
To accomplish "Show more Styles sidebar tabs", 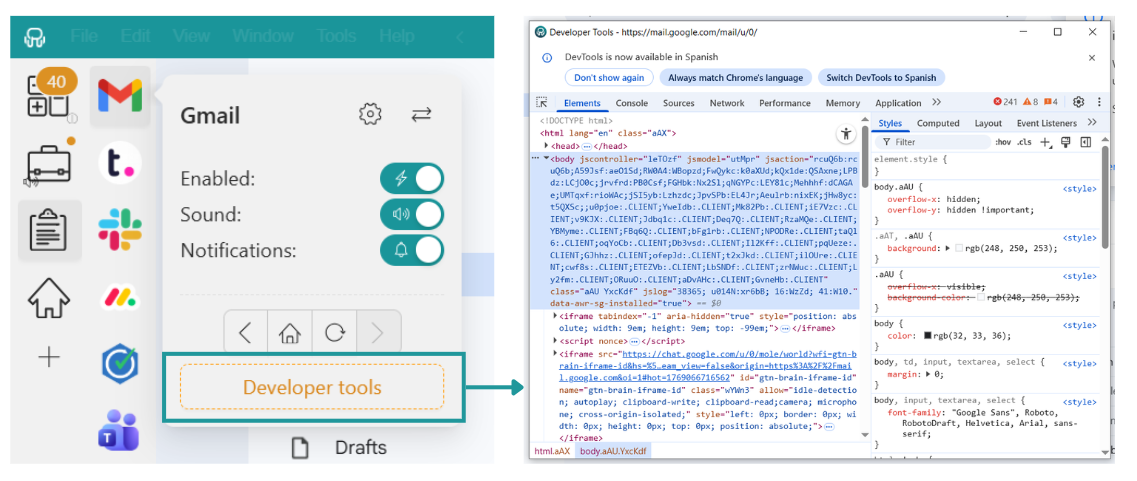I will pyautogui.click(x=1092, y=123).
